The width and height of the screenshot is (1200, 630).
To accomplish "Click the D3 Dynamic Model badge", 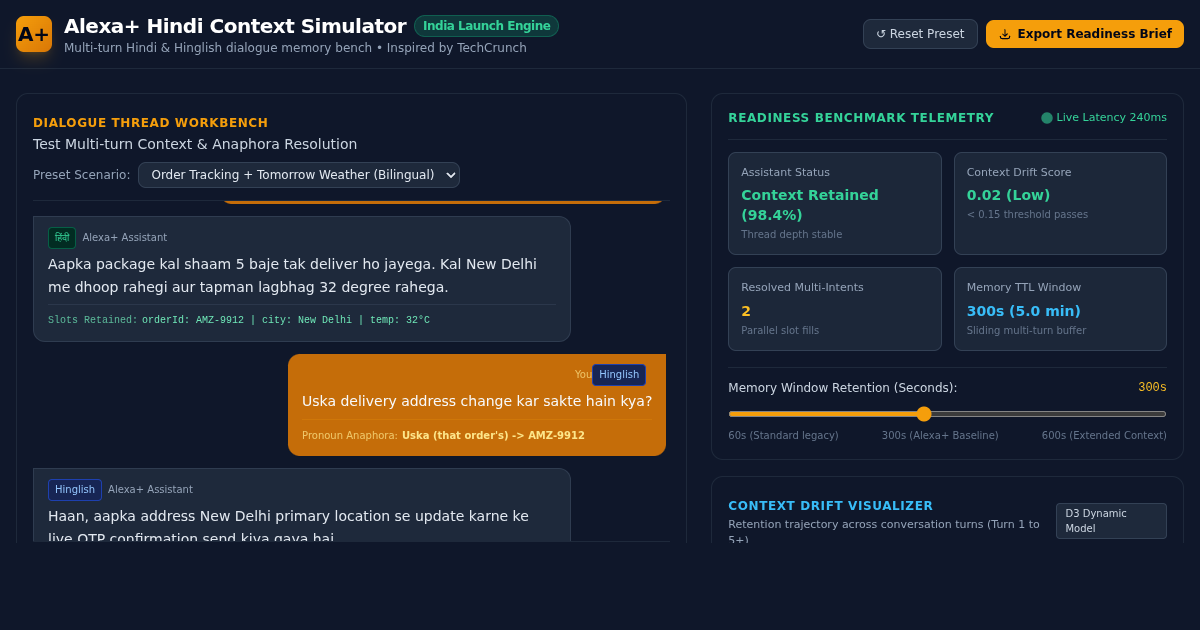I will point(1111,521).
